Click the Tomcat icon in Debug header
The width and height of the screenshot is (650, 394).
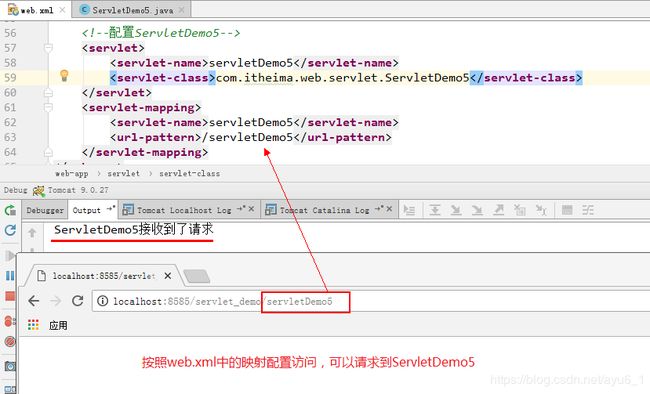[39, 191]
